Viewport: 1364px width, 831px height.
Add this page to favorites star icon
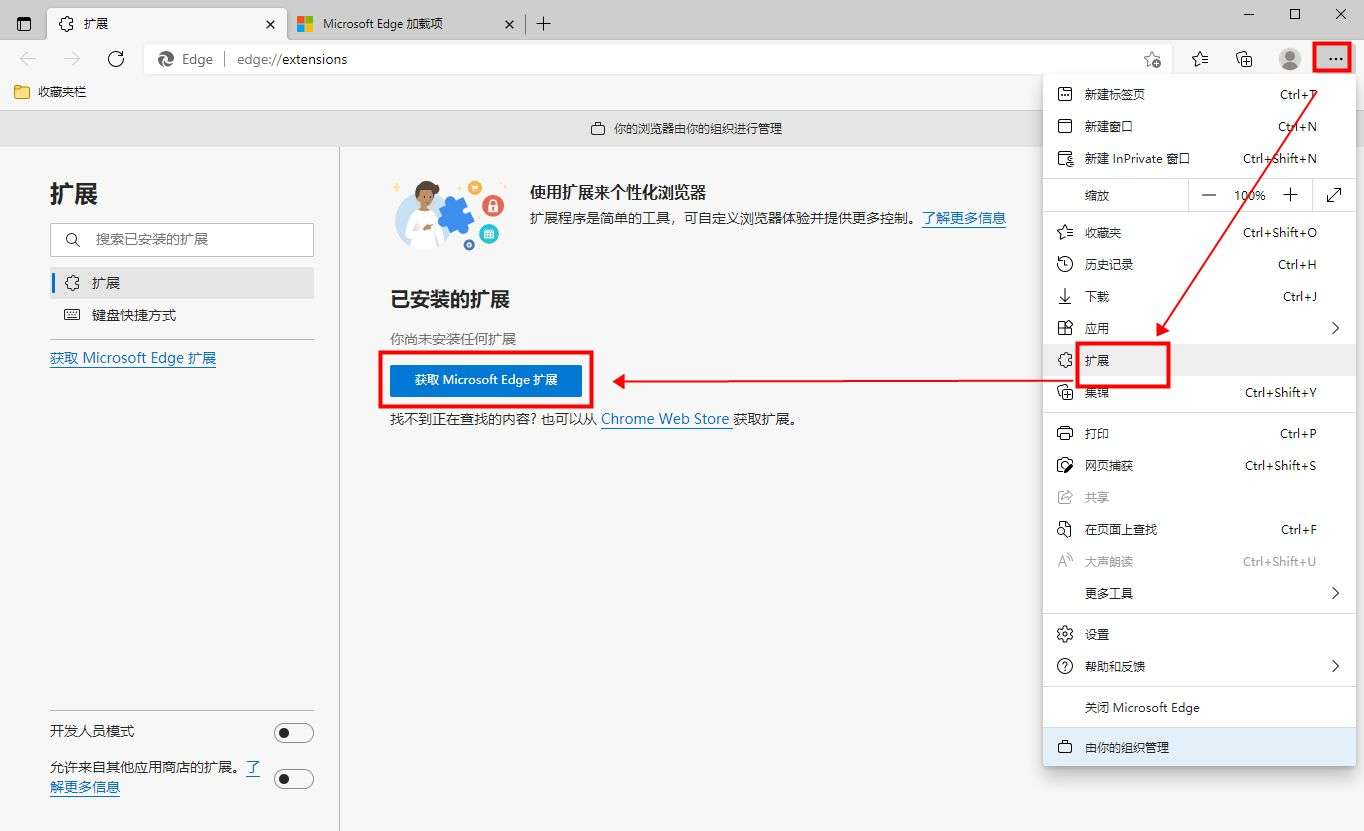[1152, 59]
